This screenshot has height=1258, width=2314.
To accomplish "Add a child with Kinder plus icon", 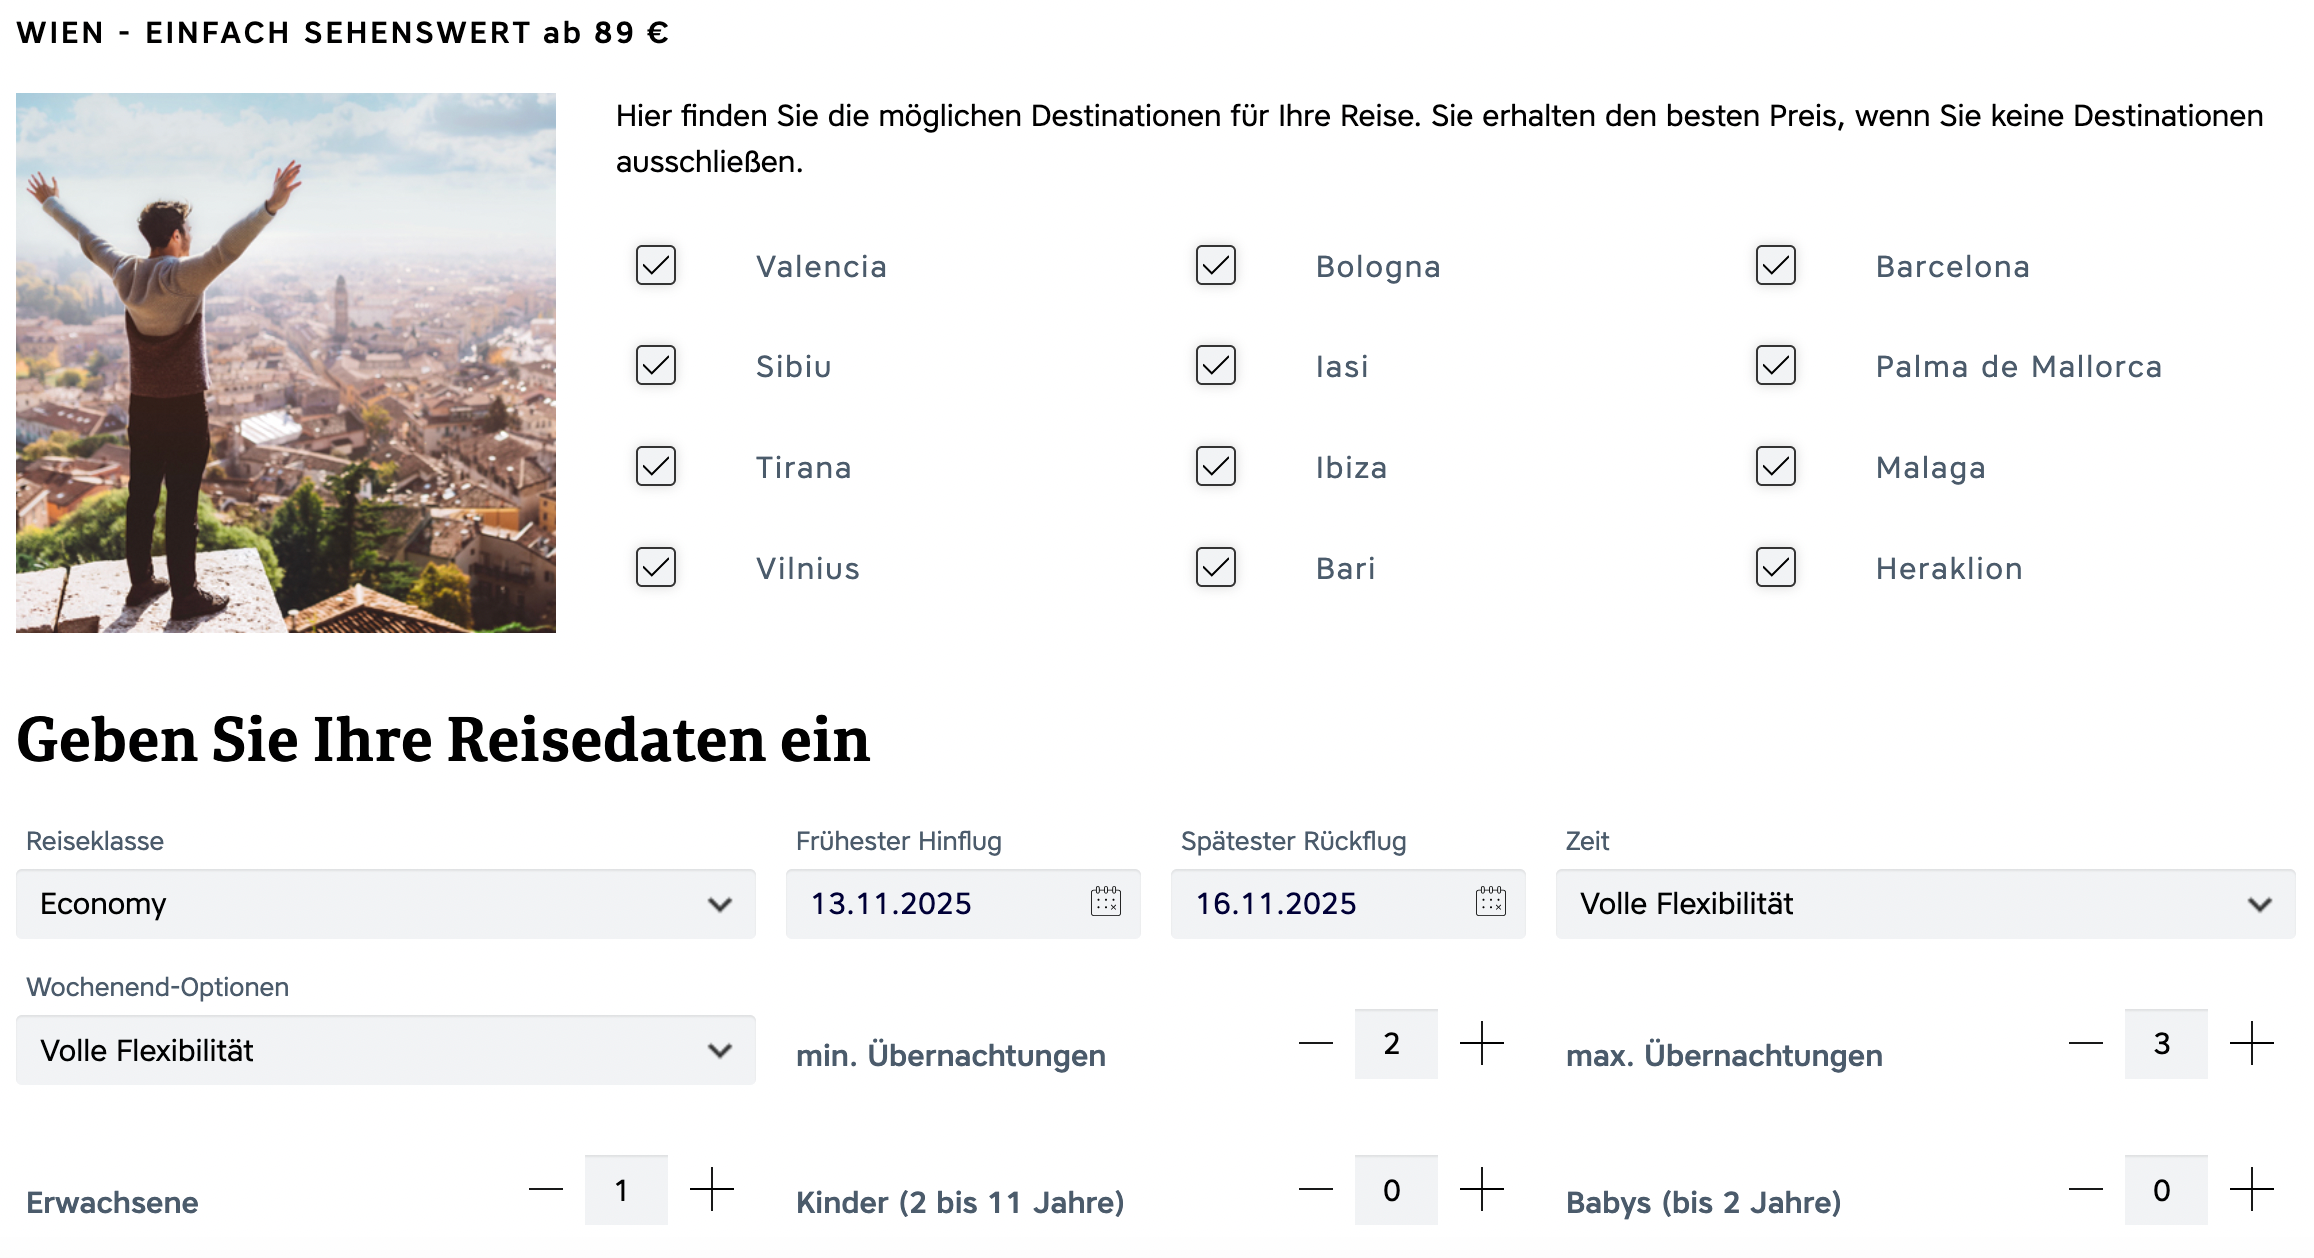I will 1481,1190.
